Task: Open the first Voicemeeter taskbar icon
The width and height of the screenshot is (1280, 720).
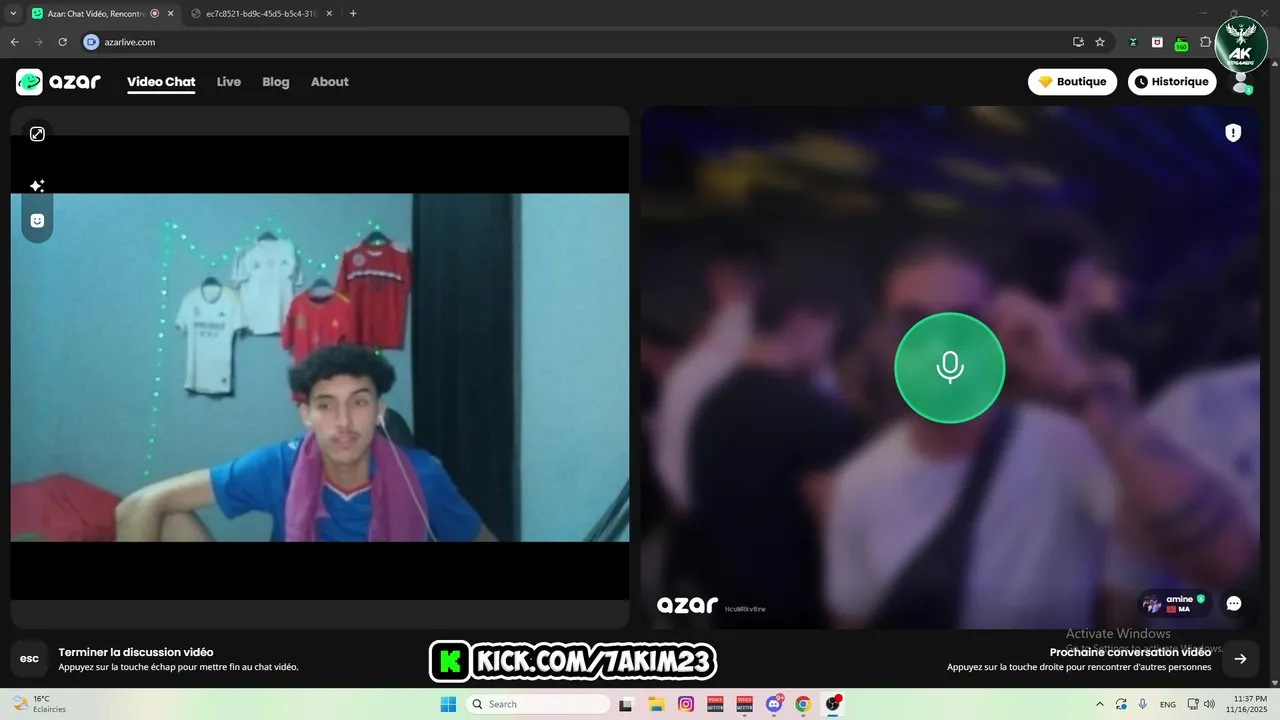Action: coord(715,704)
